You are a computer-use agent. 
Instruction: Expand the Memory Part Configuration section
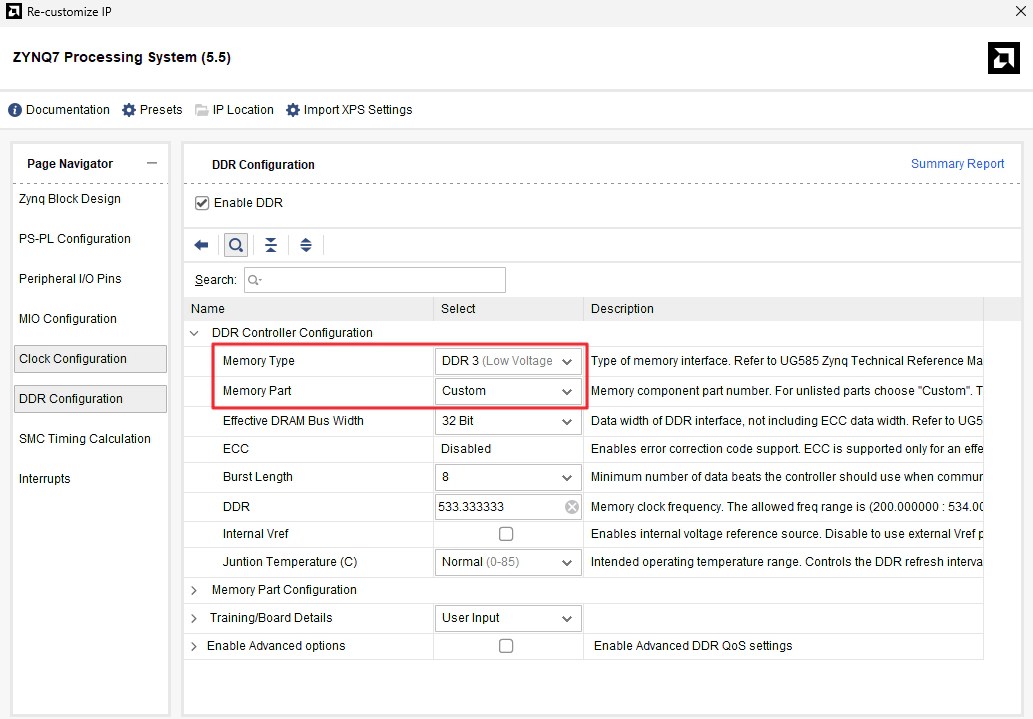click(194, 590)
